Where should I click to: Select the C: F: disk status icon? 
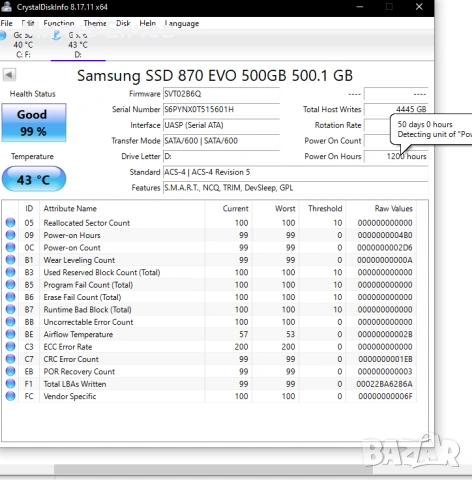point(3,35)
